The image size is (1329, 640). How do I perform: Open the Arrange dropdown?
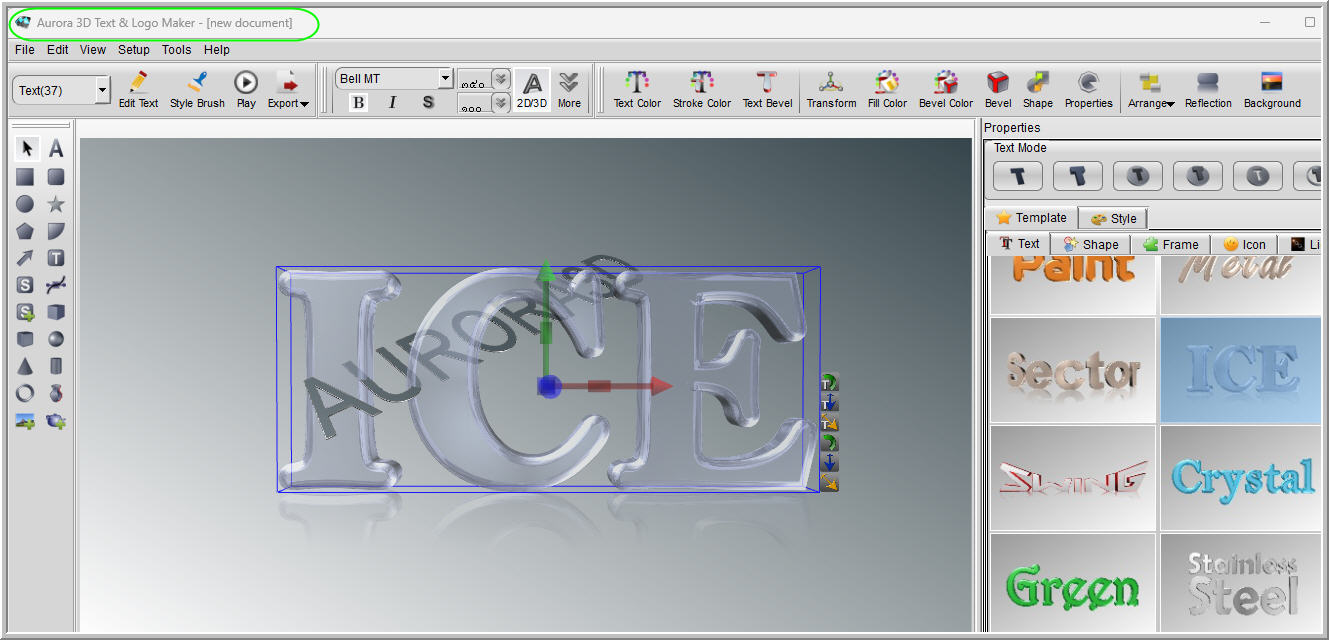point(1151,89)
